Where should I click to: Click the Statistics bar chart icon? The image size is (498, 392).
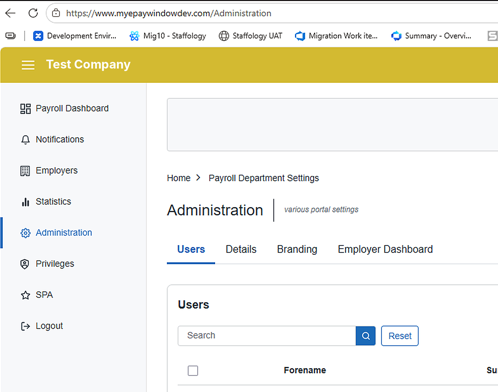(x=25, y=202)
